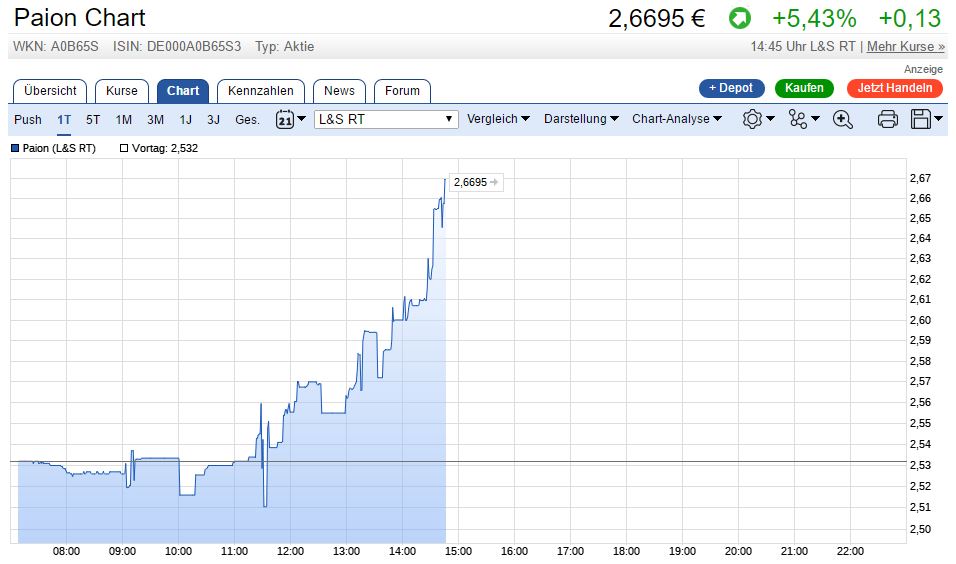Select the Ges. full history timeframe

pyautogui.click(x=248, y=120)
